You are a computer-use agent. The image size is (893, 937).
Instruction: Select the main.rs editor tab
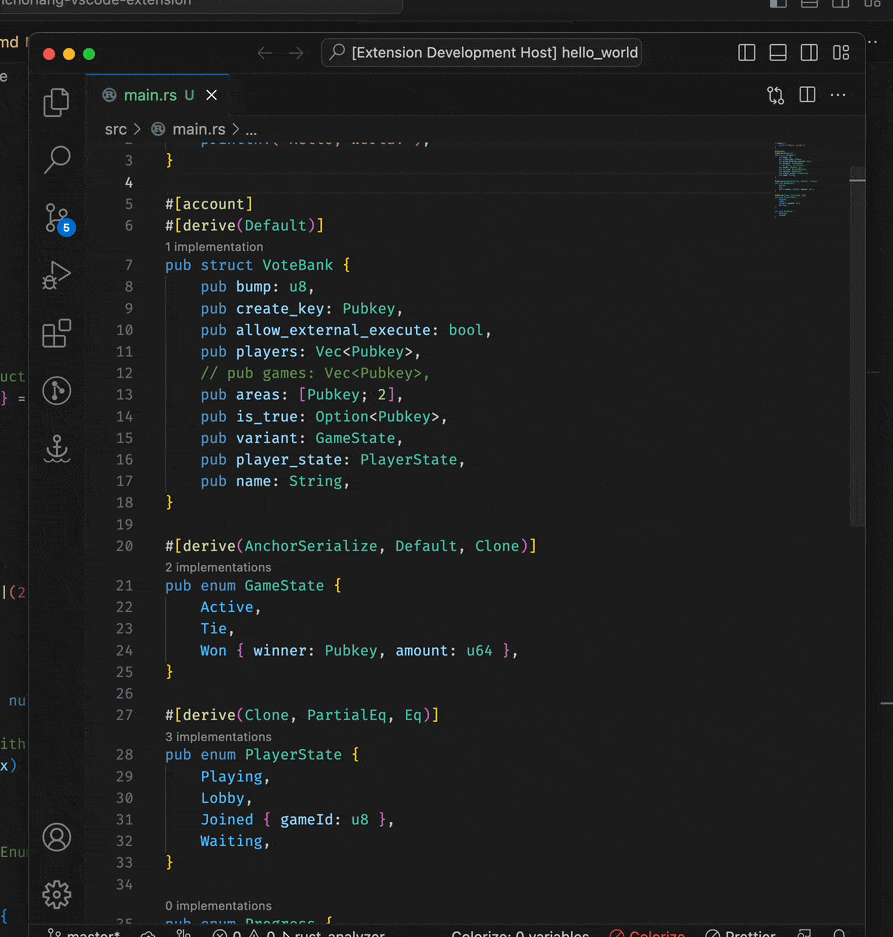[x=158, y=95]
